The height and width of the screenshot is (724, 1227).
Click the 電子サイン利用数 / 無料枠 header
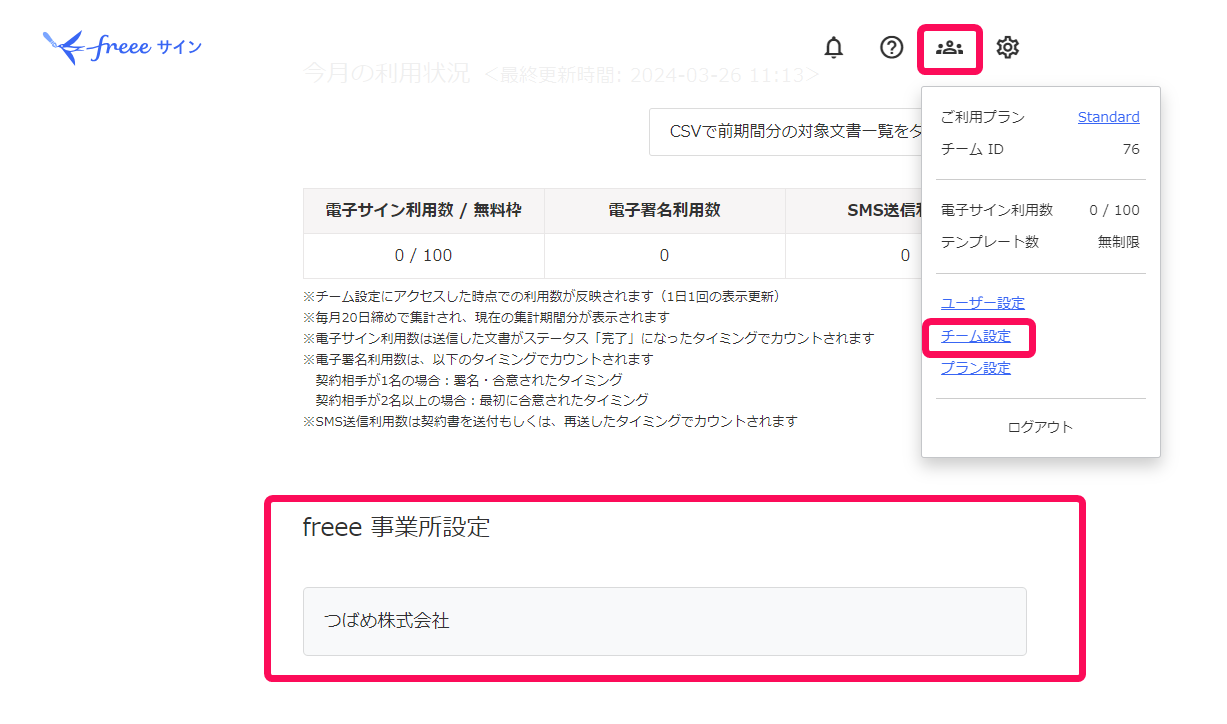coord(424,211)
